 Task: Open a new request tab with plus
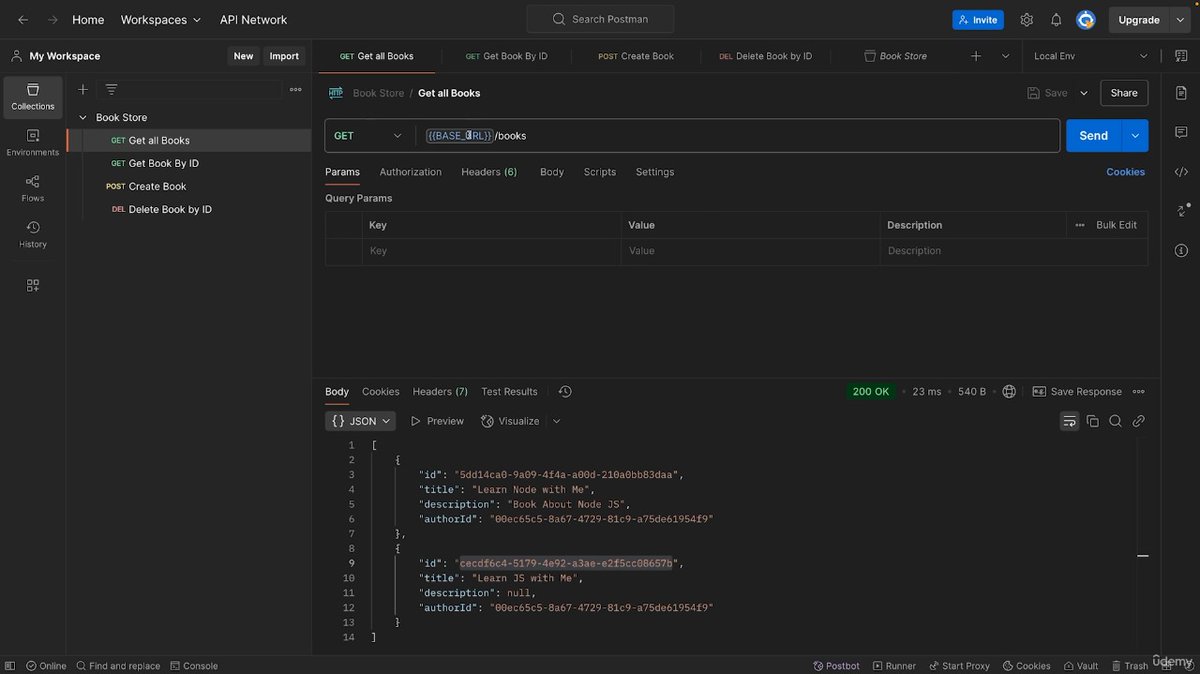(x=976, y=56)
